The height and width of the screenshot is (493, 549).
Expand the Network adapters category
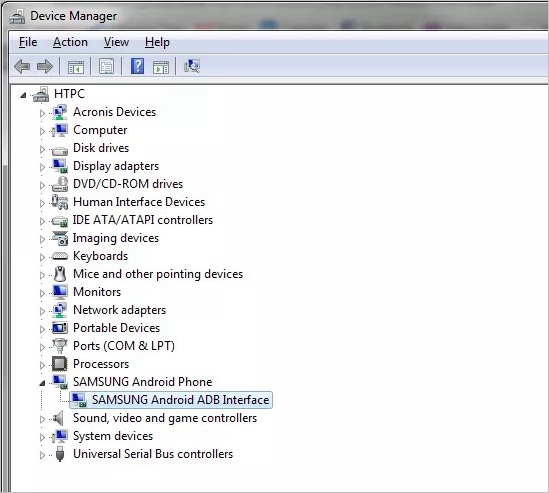tap(42, 311)
